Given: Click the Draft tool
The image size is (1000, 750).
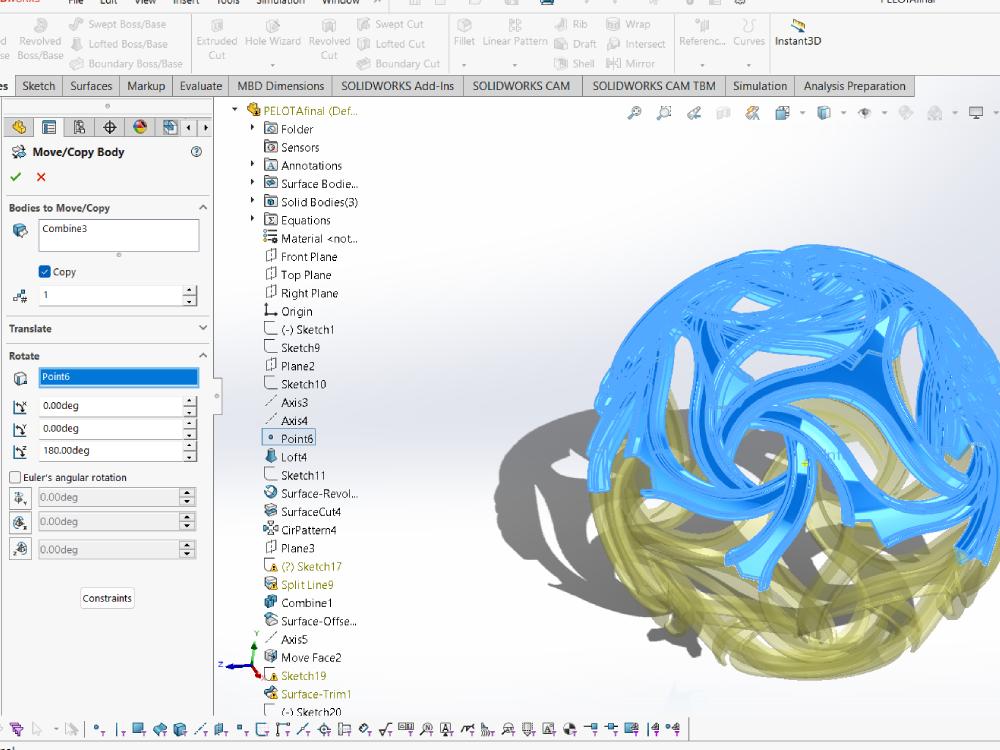Looking at the screenshot, I should point(576,43).
